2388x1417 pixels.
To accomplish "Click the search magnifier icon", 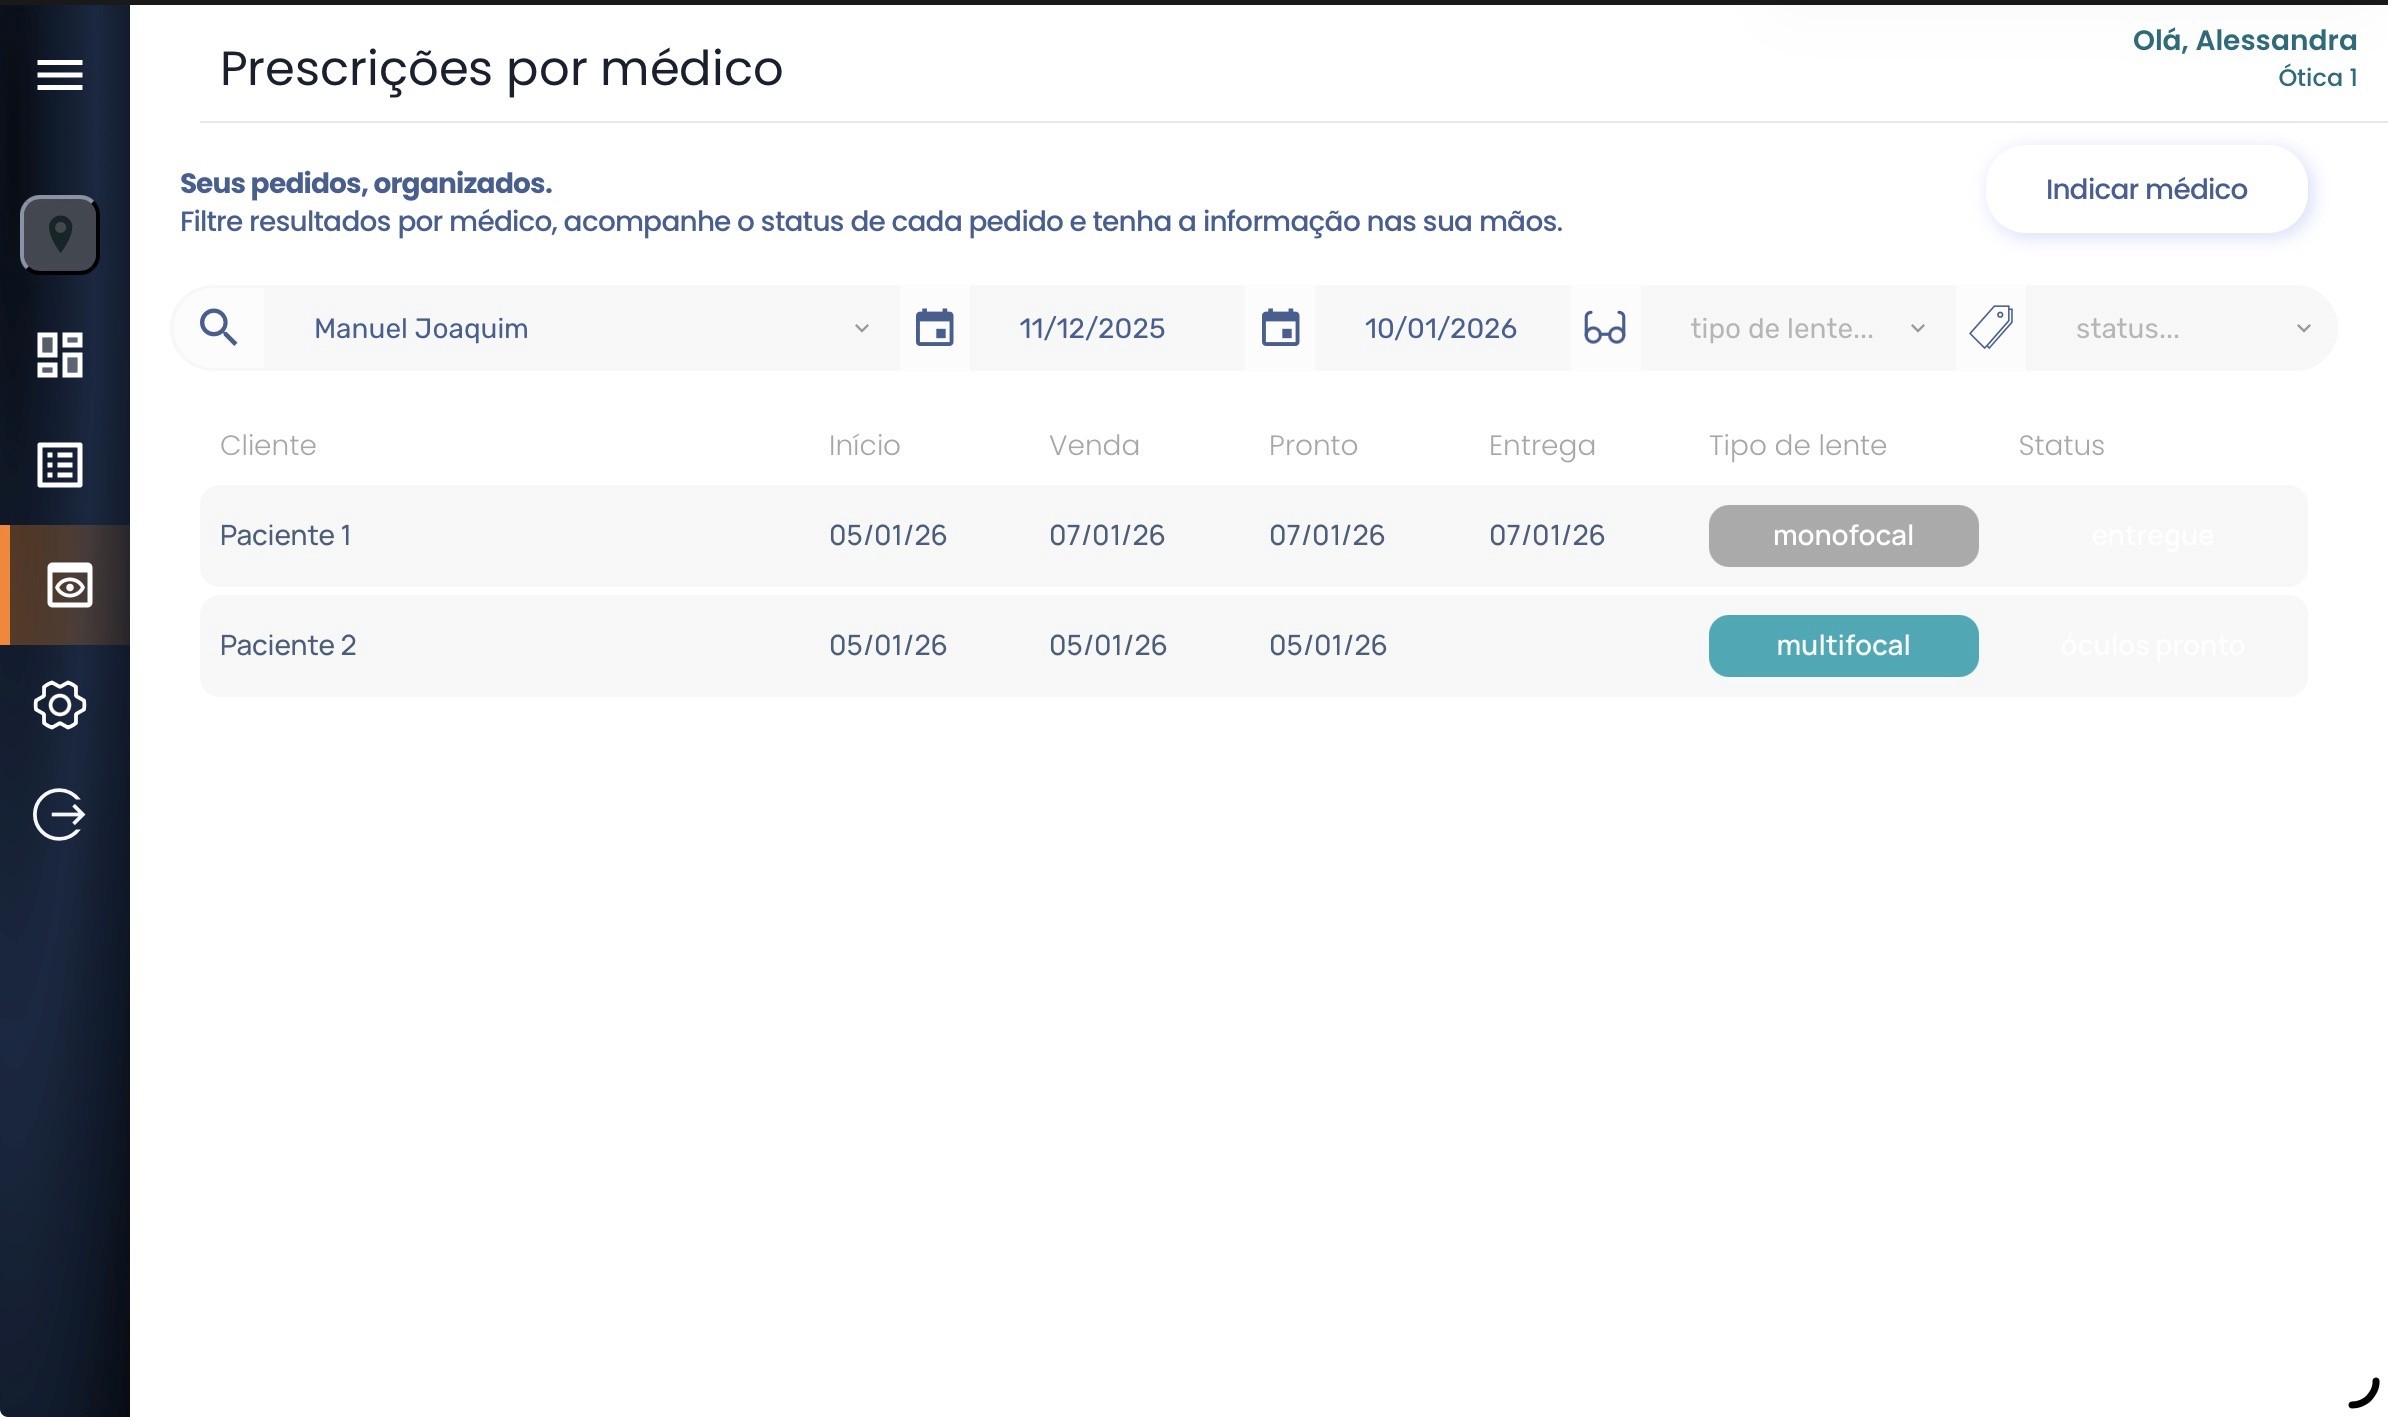I will [x=218, y=328].
